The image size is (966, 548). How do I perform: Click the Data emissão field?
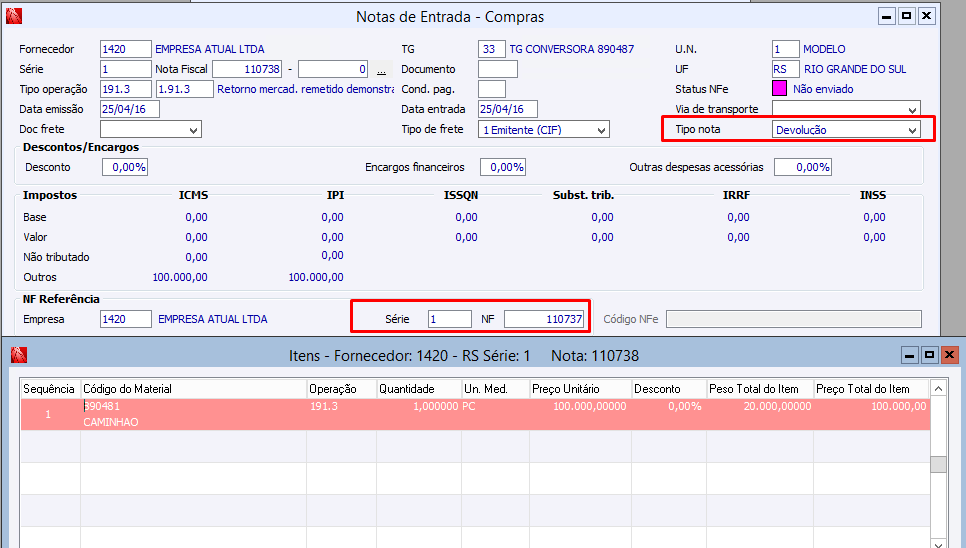[130, 109]
